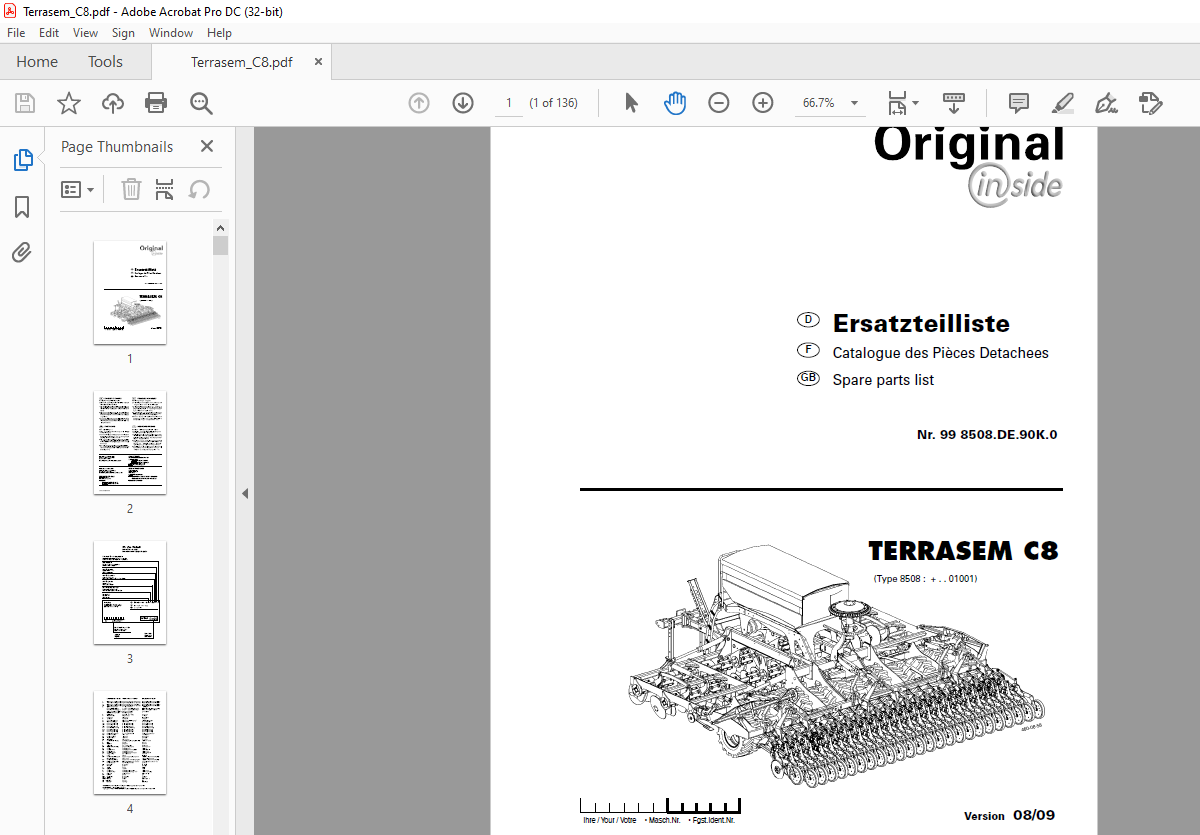Open the Edit menu
Screen dimensions: 1200x835
[49, 33]
